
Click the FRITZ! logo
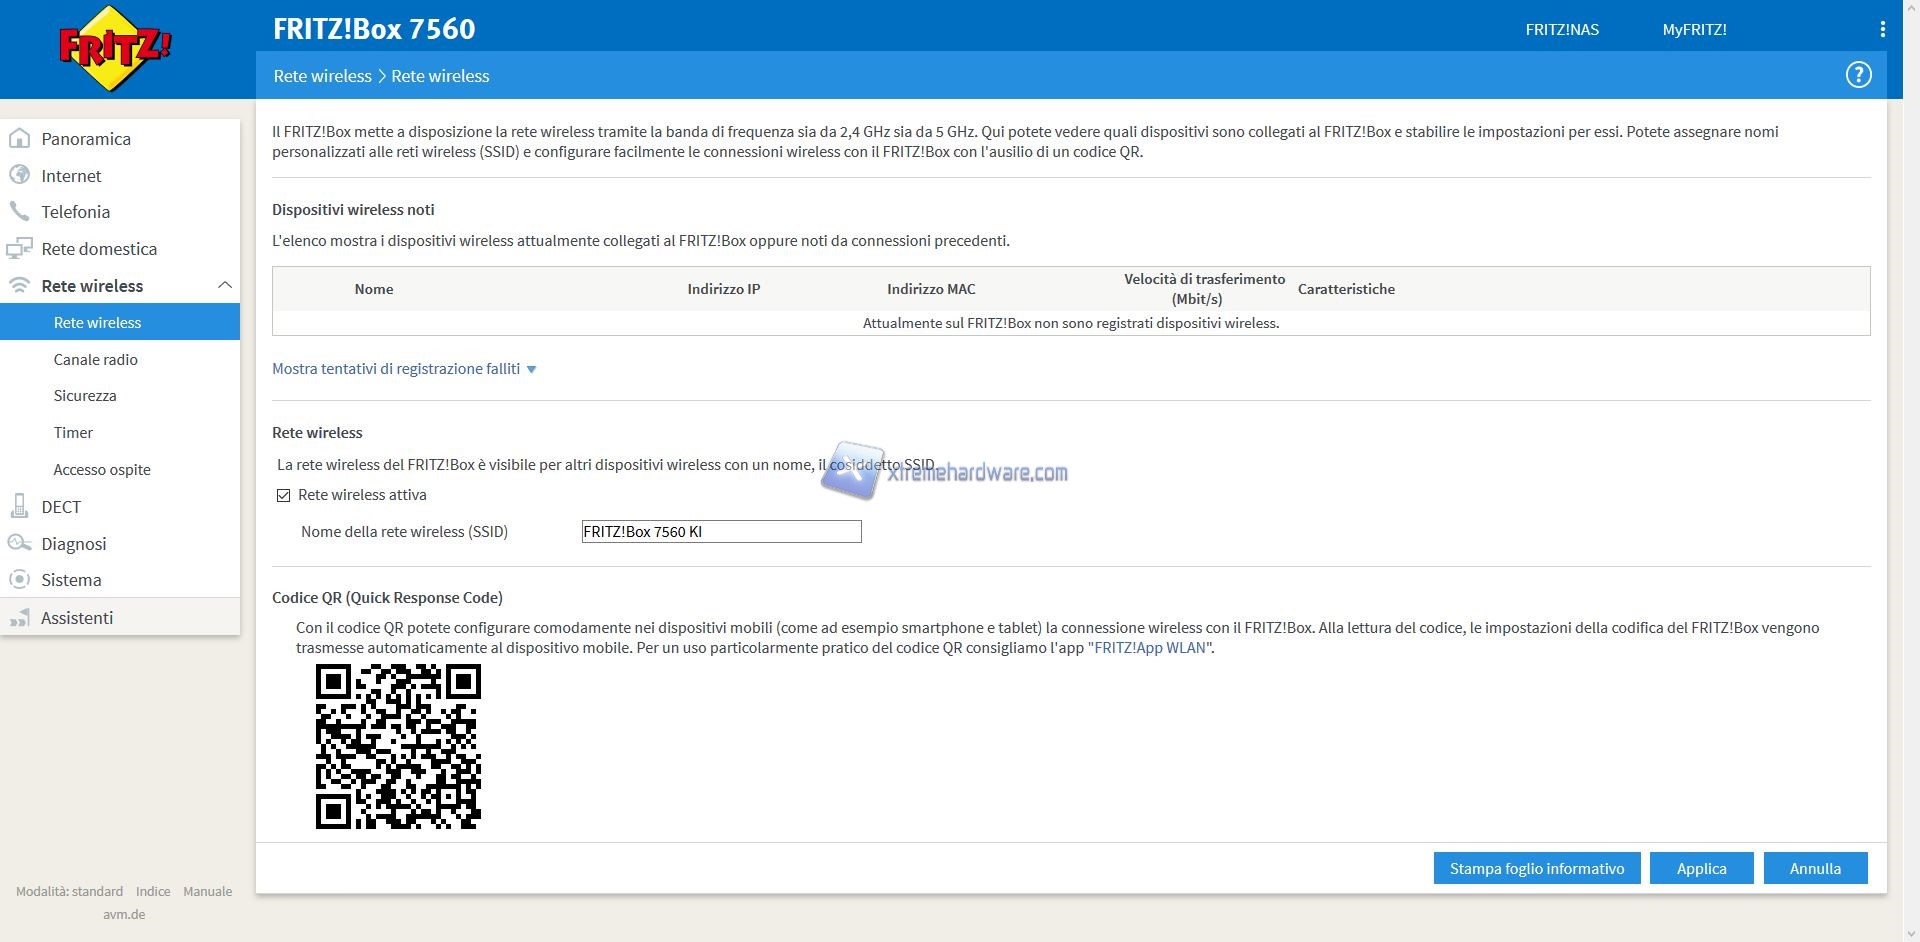pyautogui.click(x=115, y=48)
